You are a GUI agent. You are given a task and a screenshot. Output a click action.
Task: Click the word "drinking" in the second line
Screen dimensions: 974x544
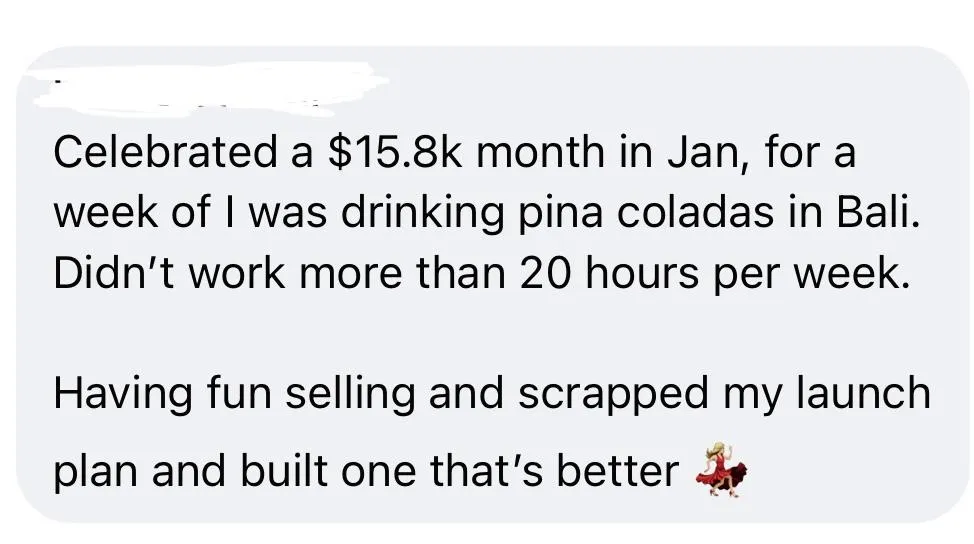422,213
